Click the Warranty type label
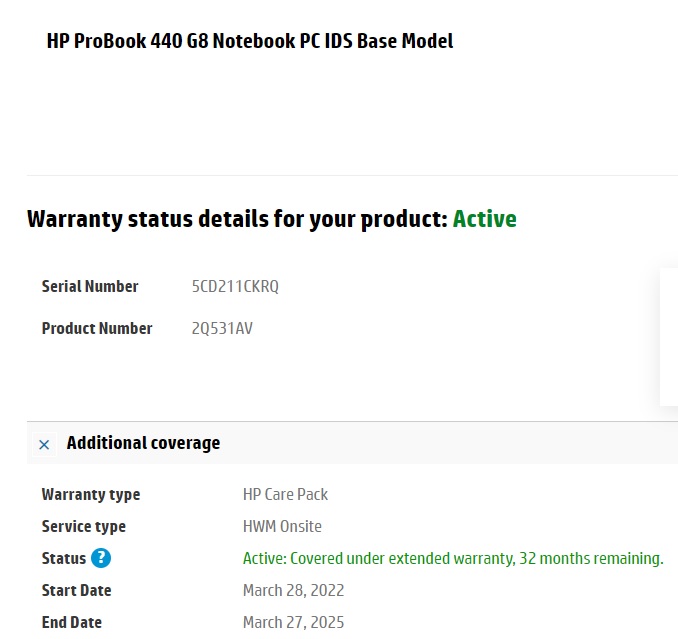Viewport: 678px width, 639px height. 91,494
